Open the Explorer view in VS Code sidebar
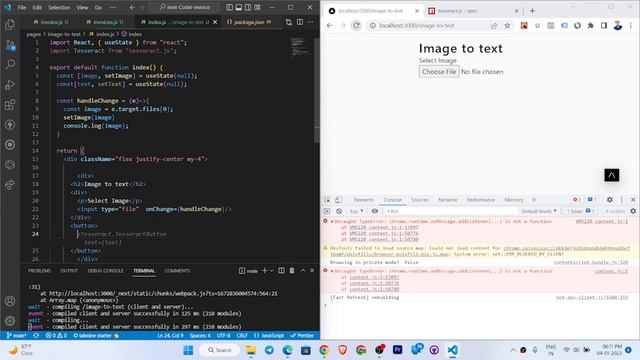 click(x=10, y=24)
